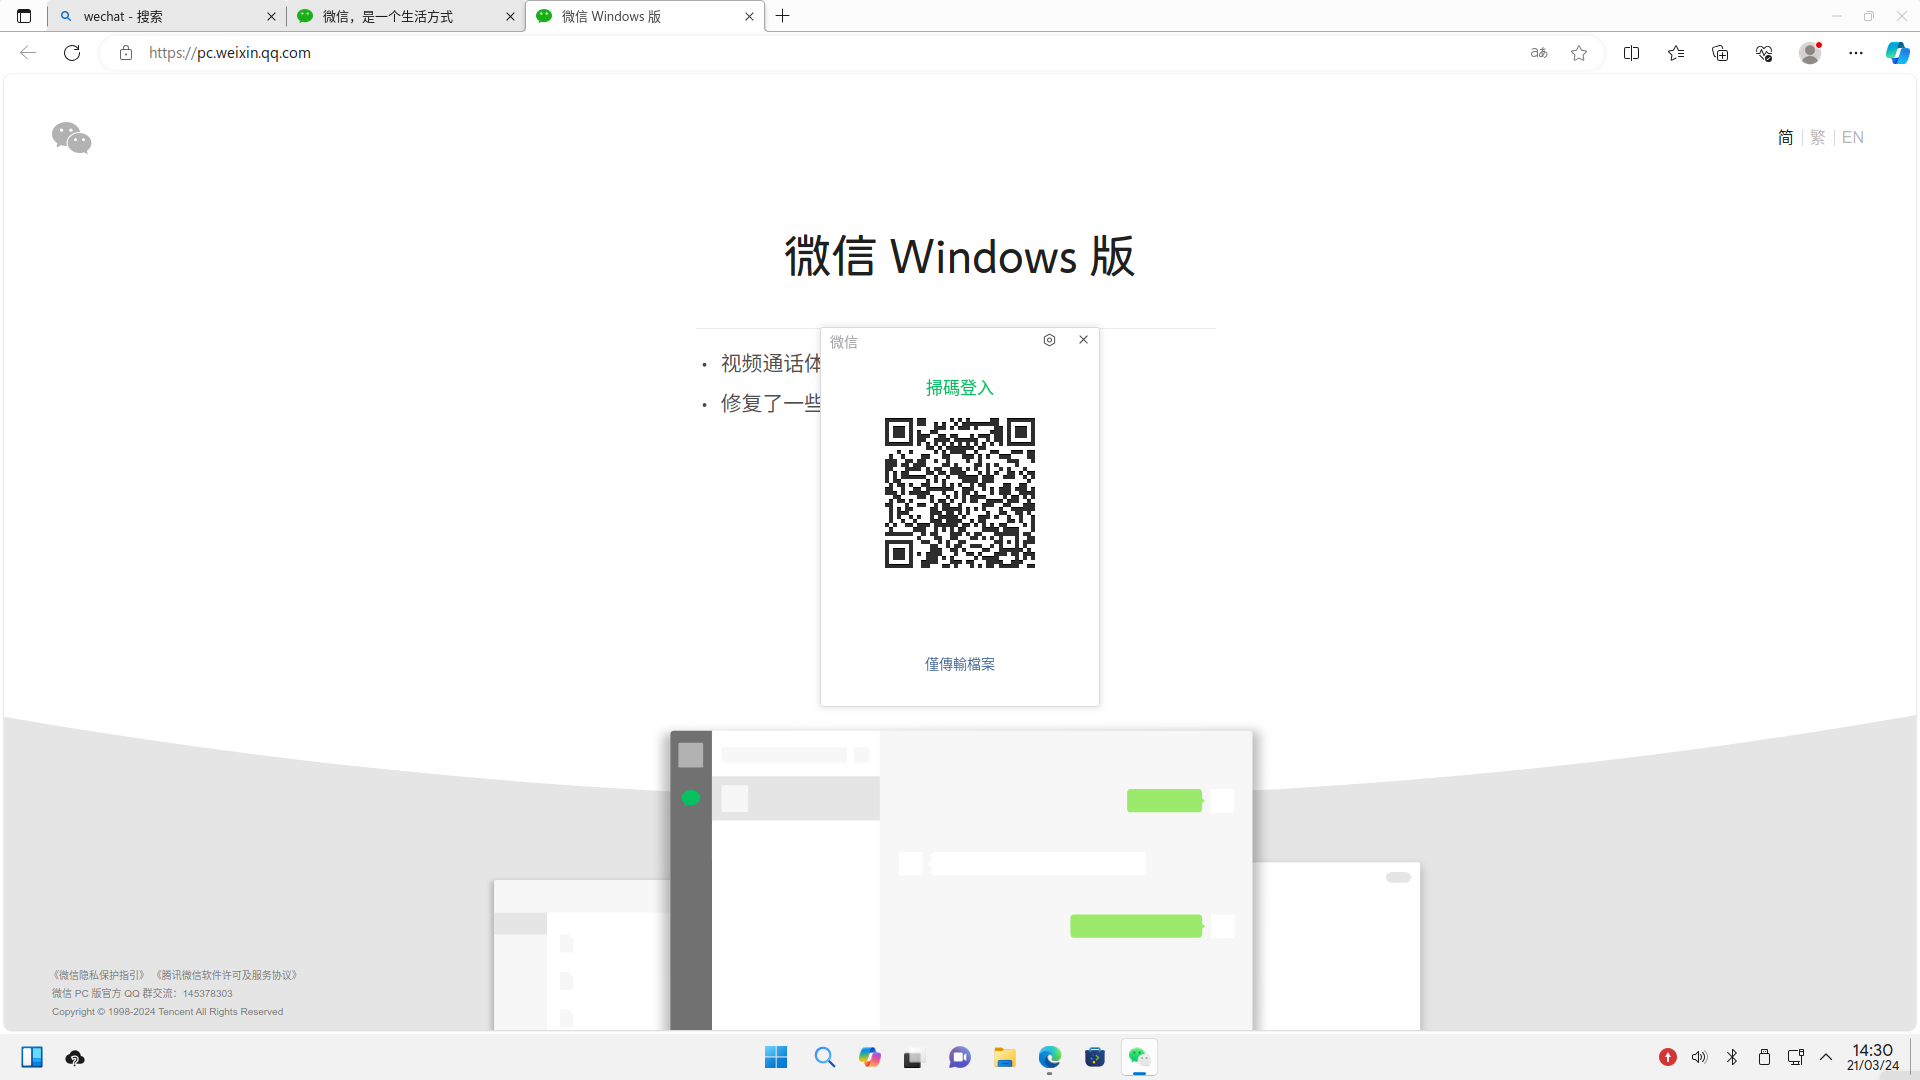Expand hidden icons in the system tray
Image resolution: width=1920 pixels, height=1080 pixels.
(x=1826, y=1057)
